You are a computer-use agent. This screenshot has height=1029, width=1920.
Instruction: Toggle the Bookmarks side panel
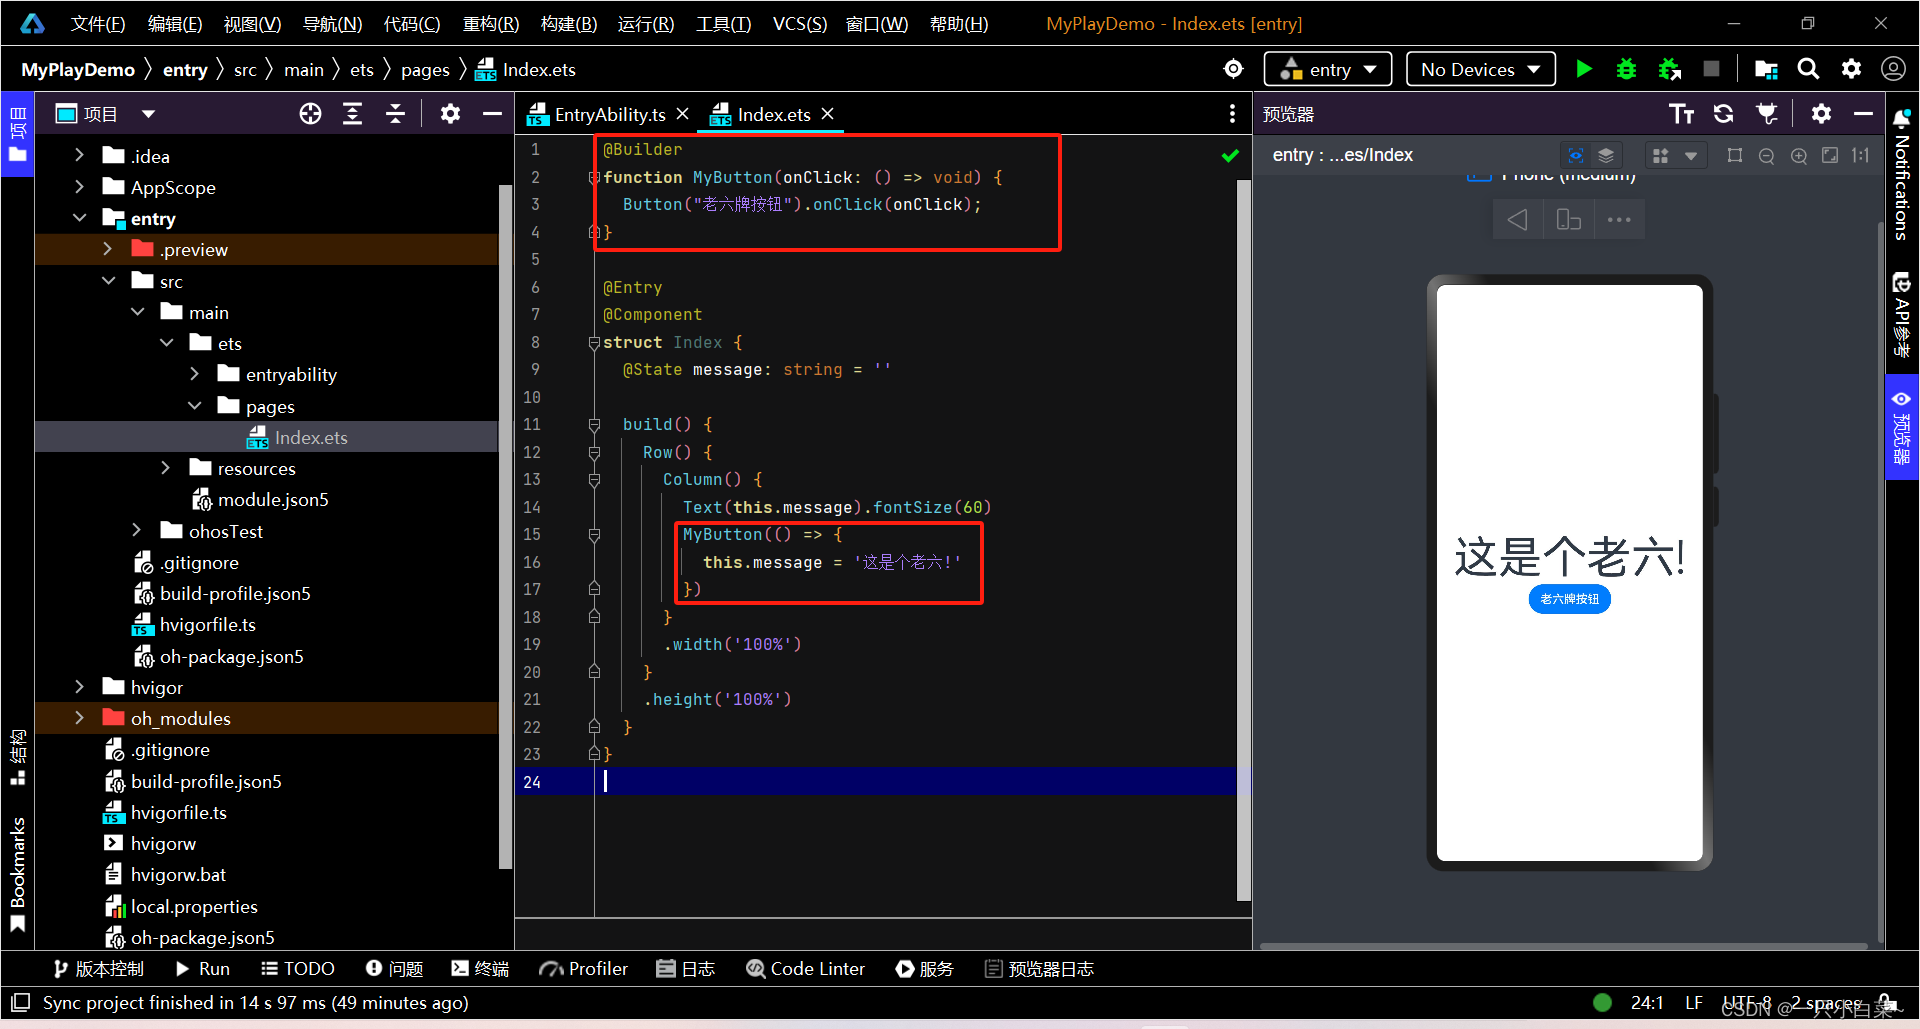[18, 873]
